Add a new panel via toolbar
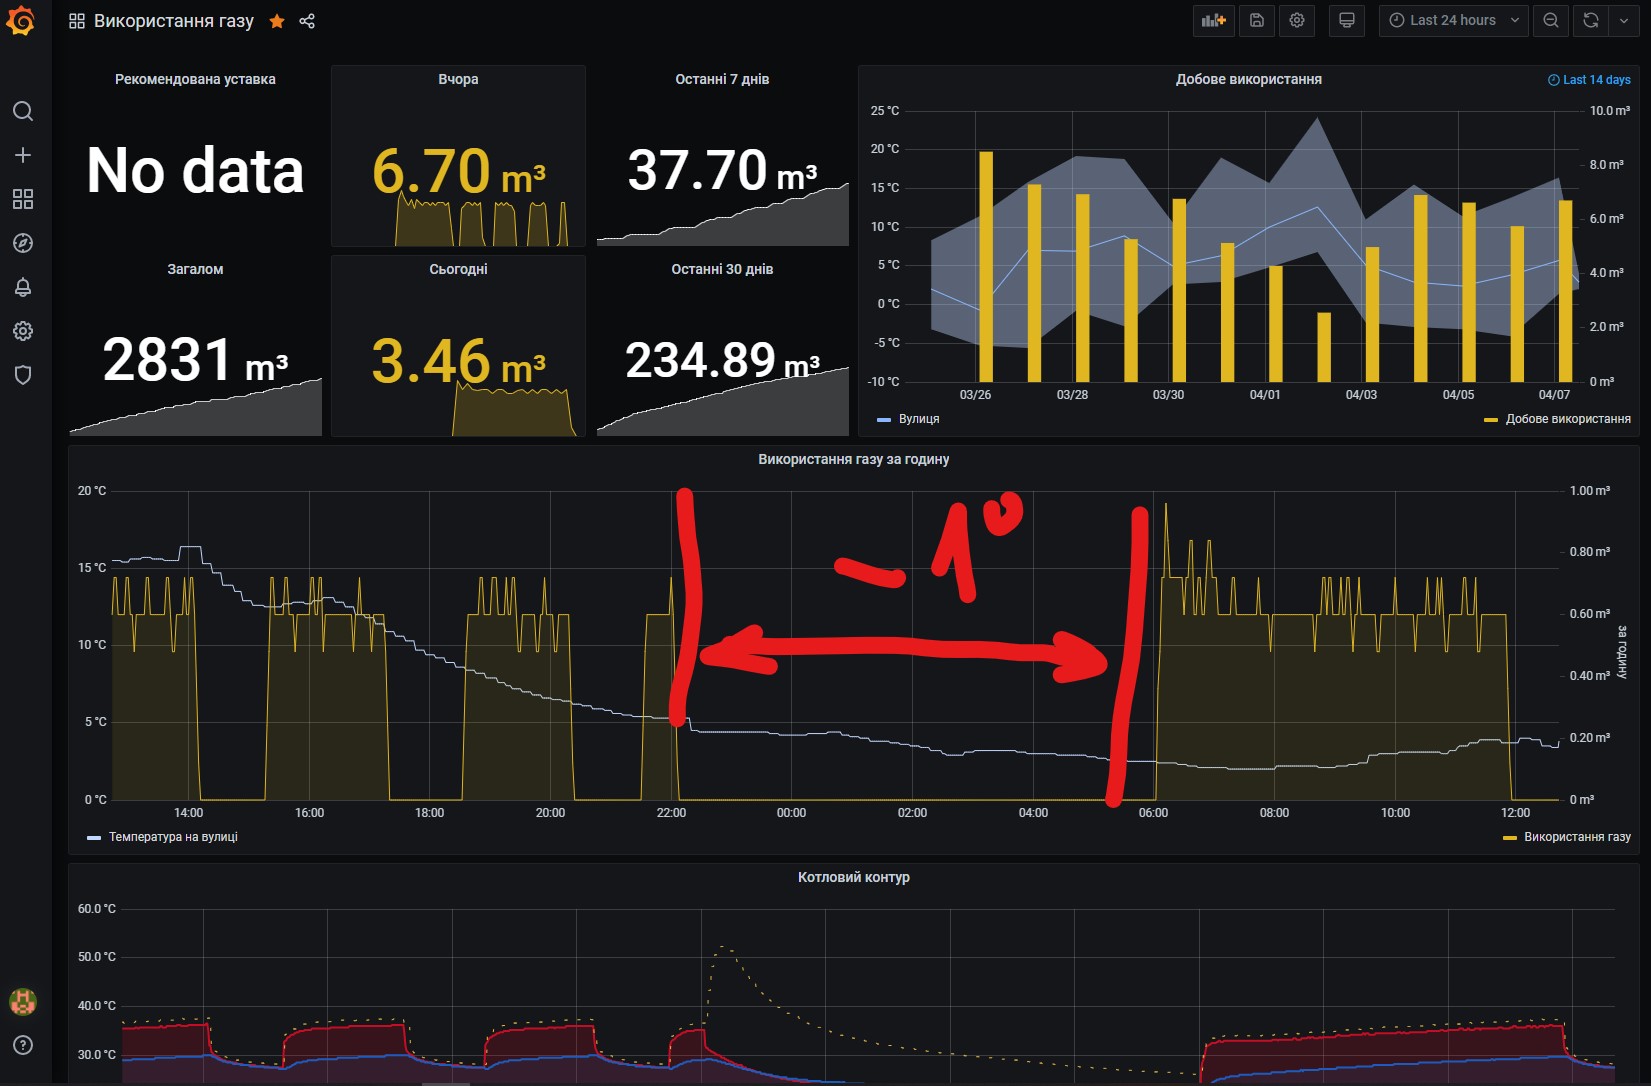The width and height of the screenshot is (1651, 1086). (x=1214, y=20)
